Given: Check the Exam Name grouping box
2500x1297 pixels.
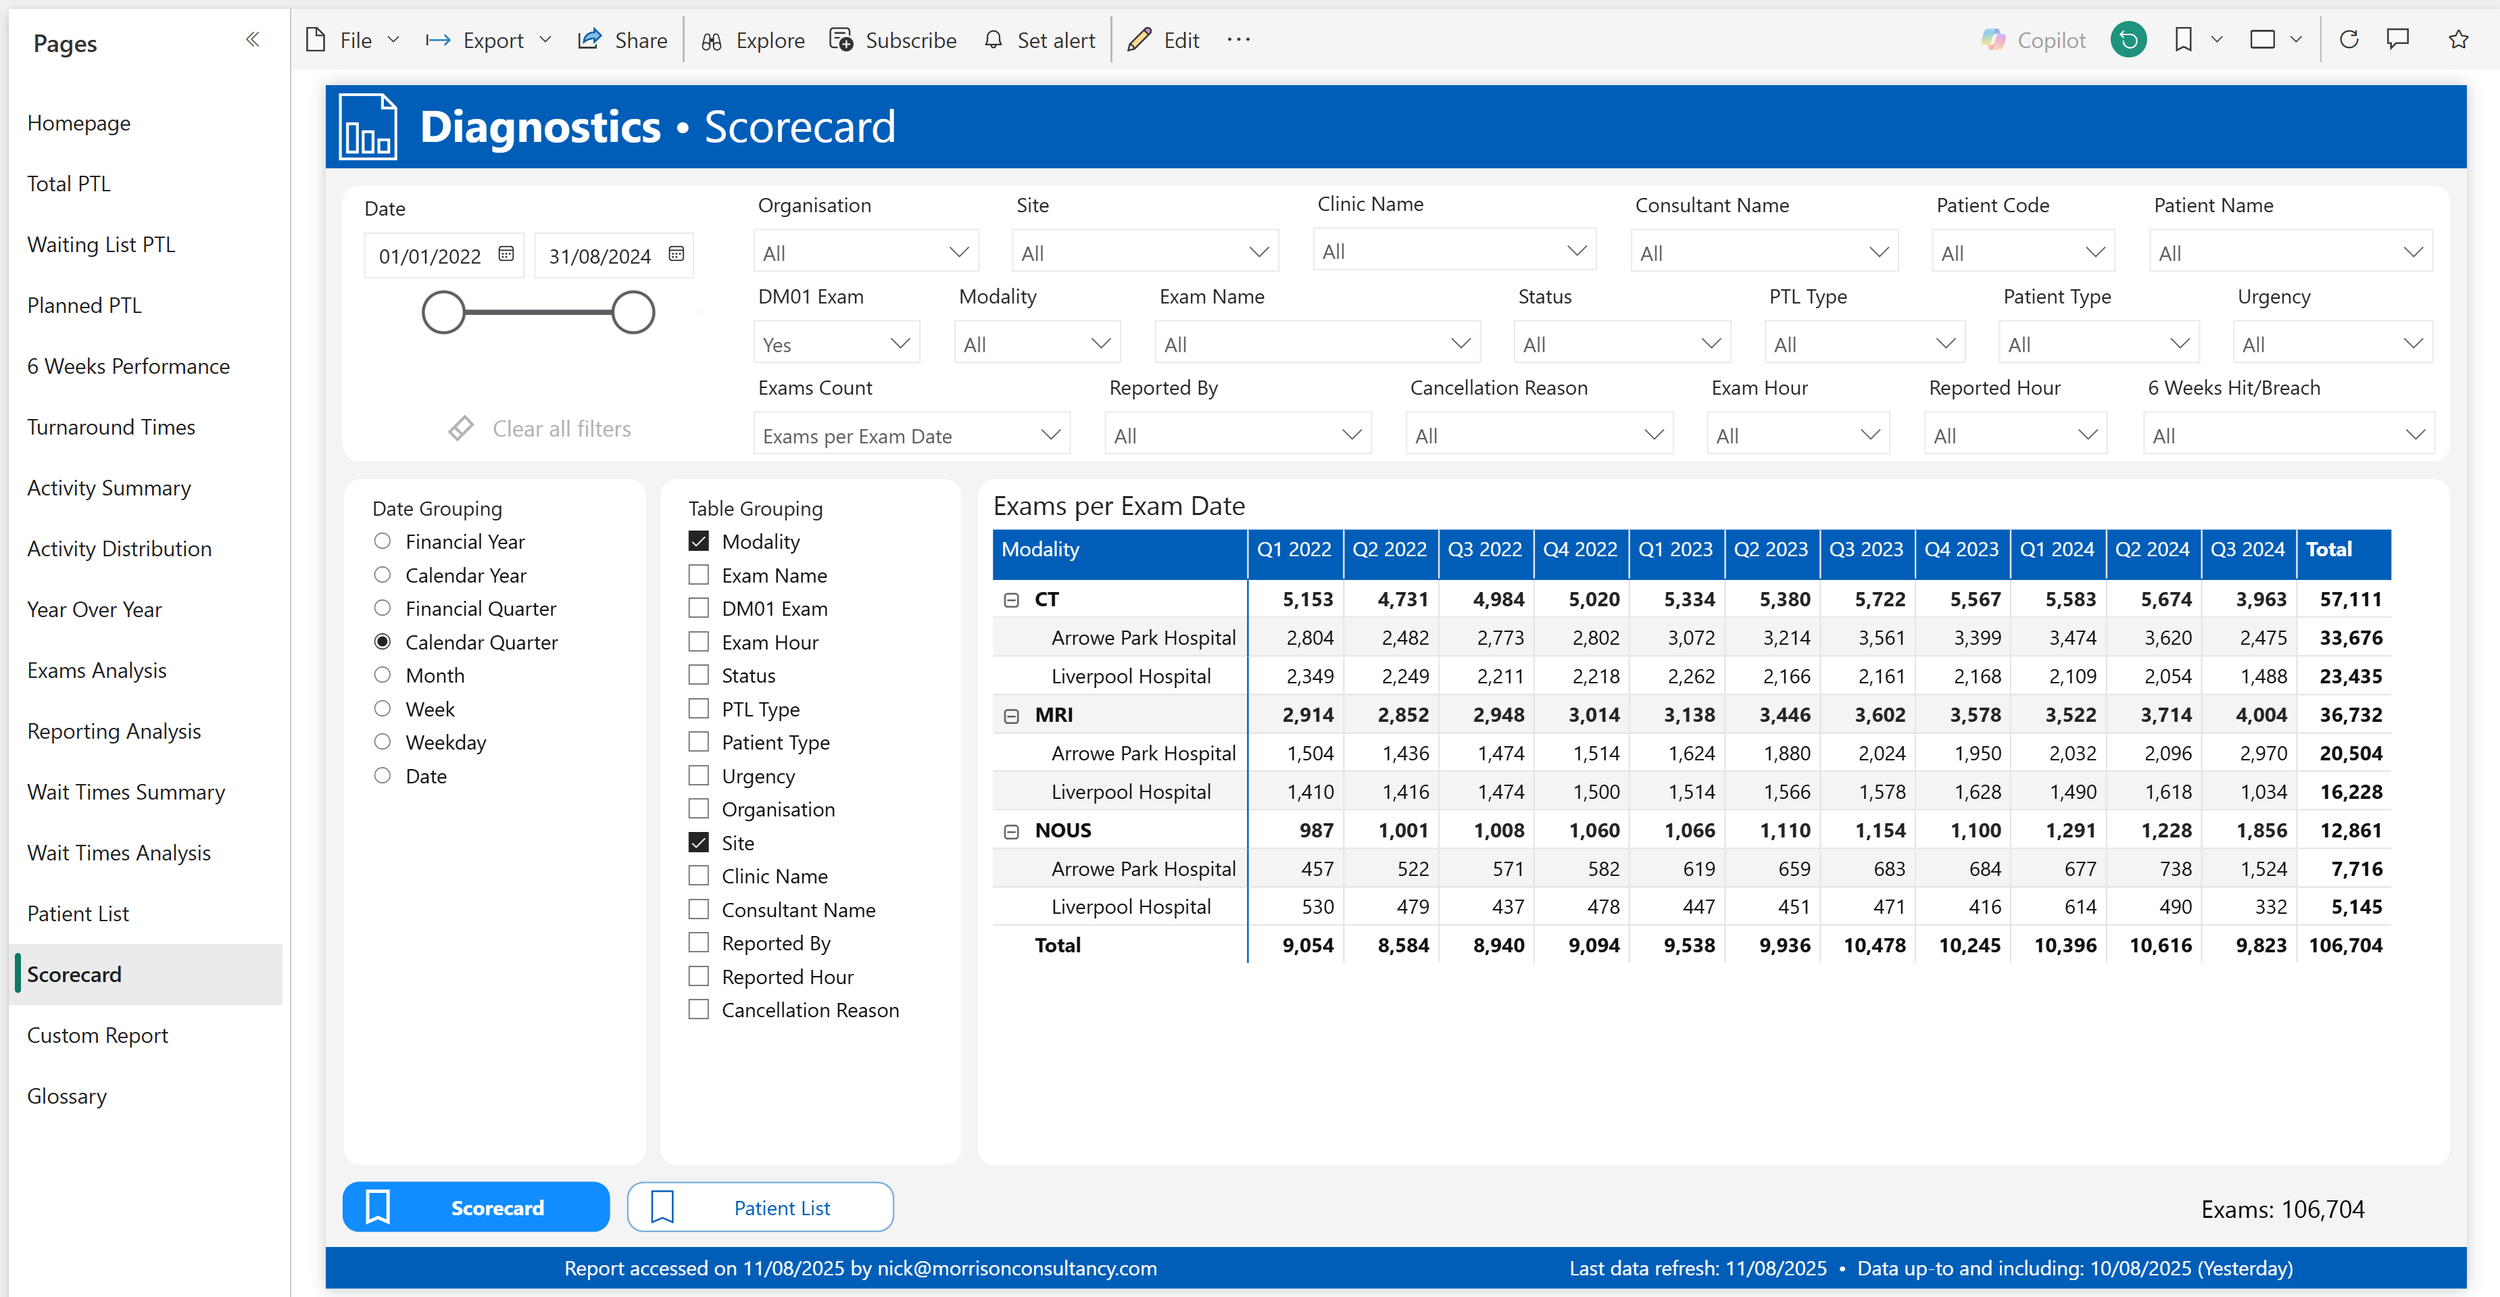Looking at the screenshot, I should tap(699, 575).
